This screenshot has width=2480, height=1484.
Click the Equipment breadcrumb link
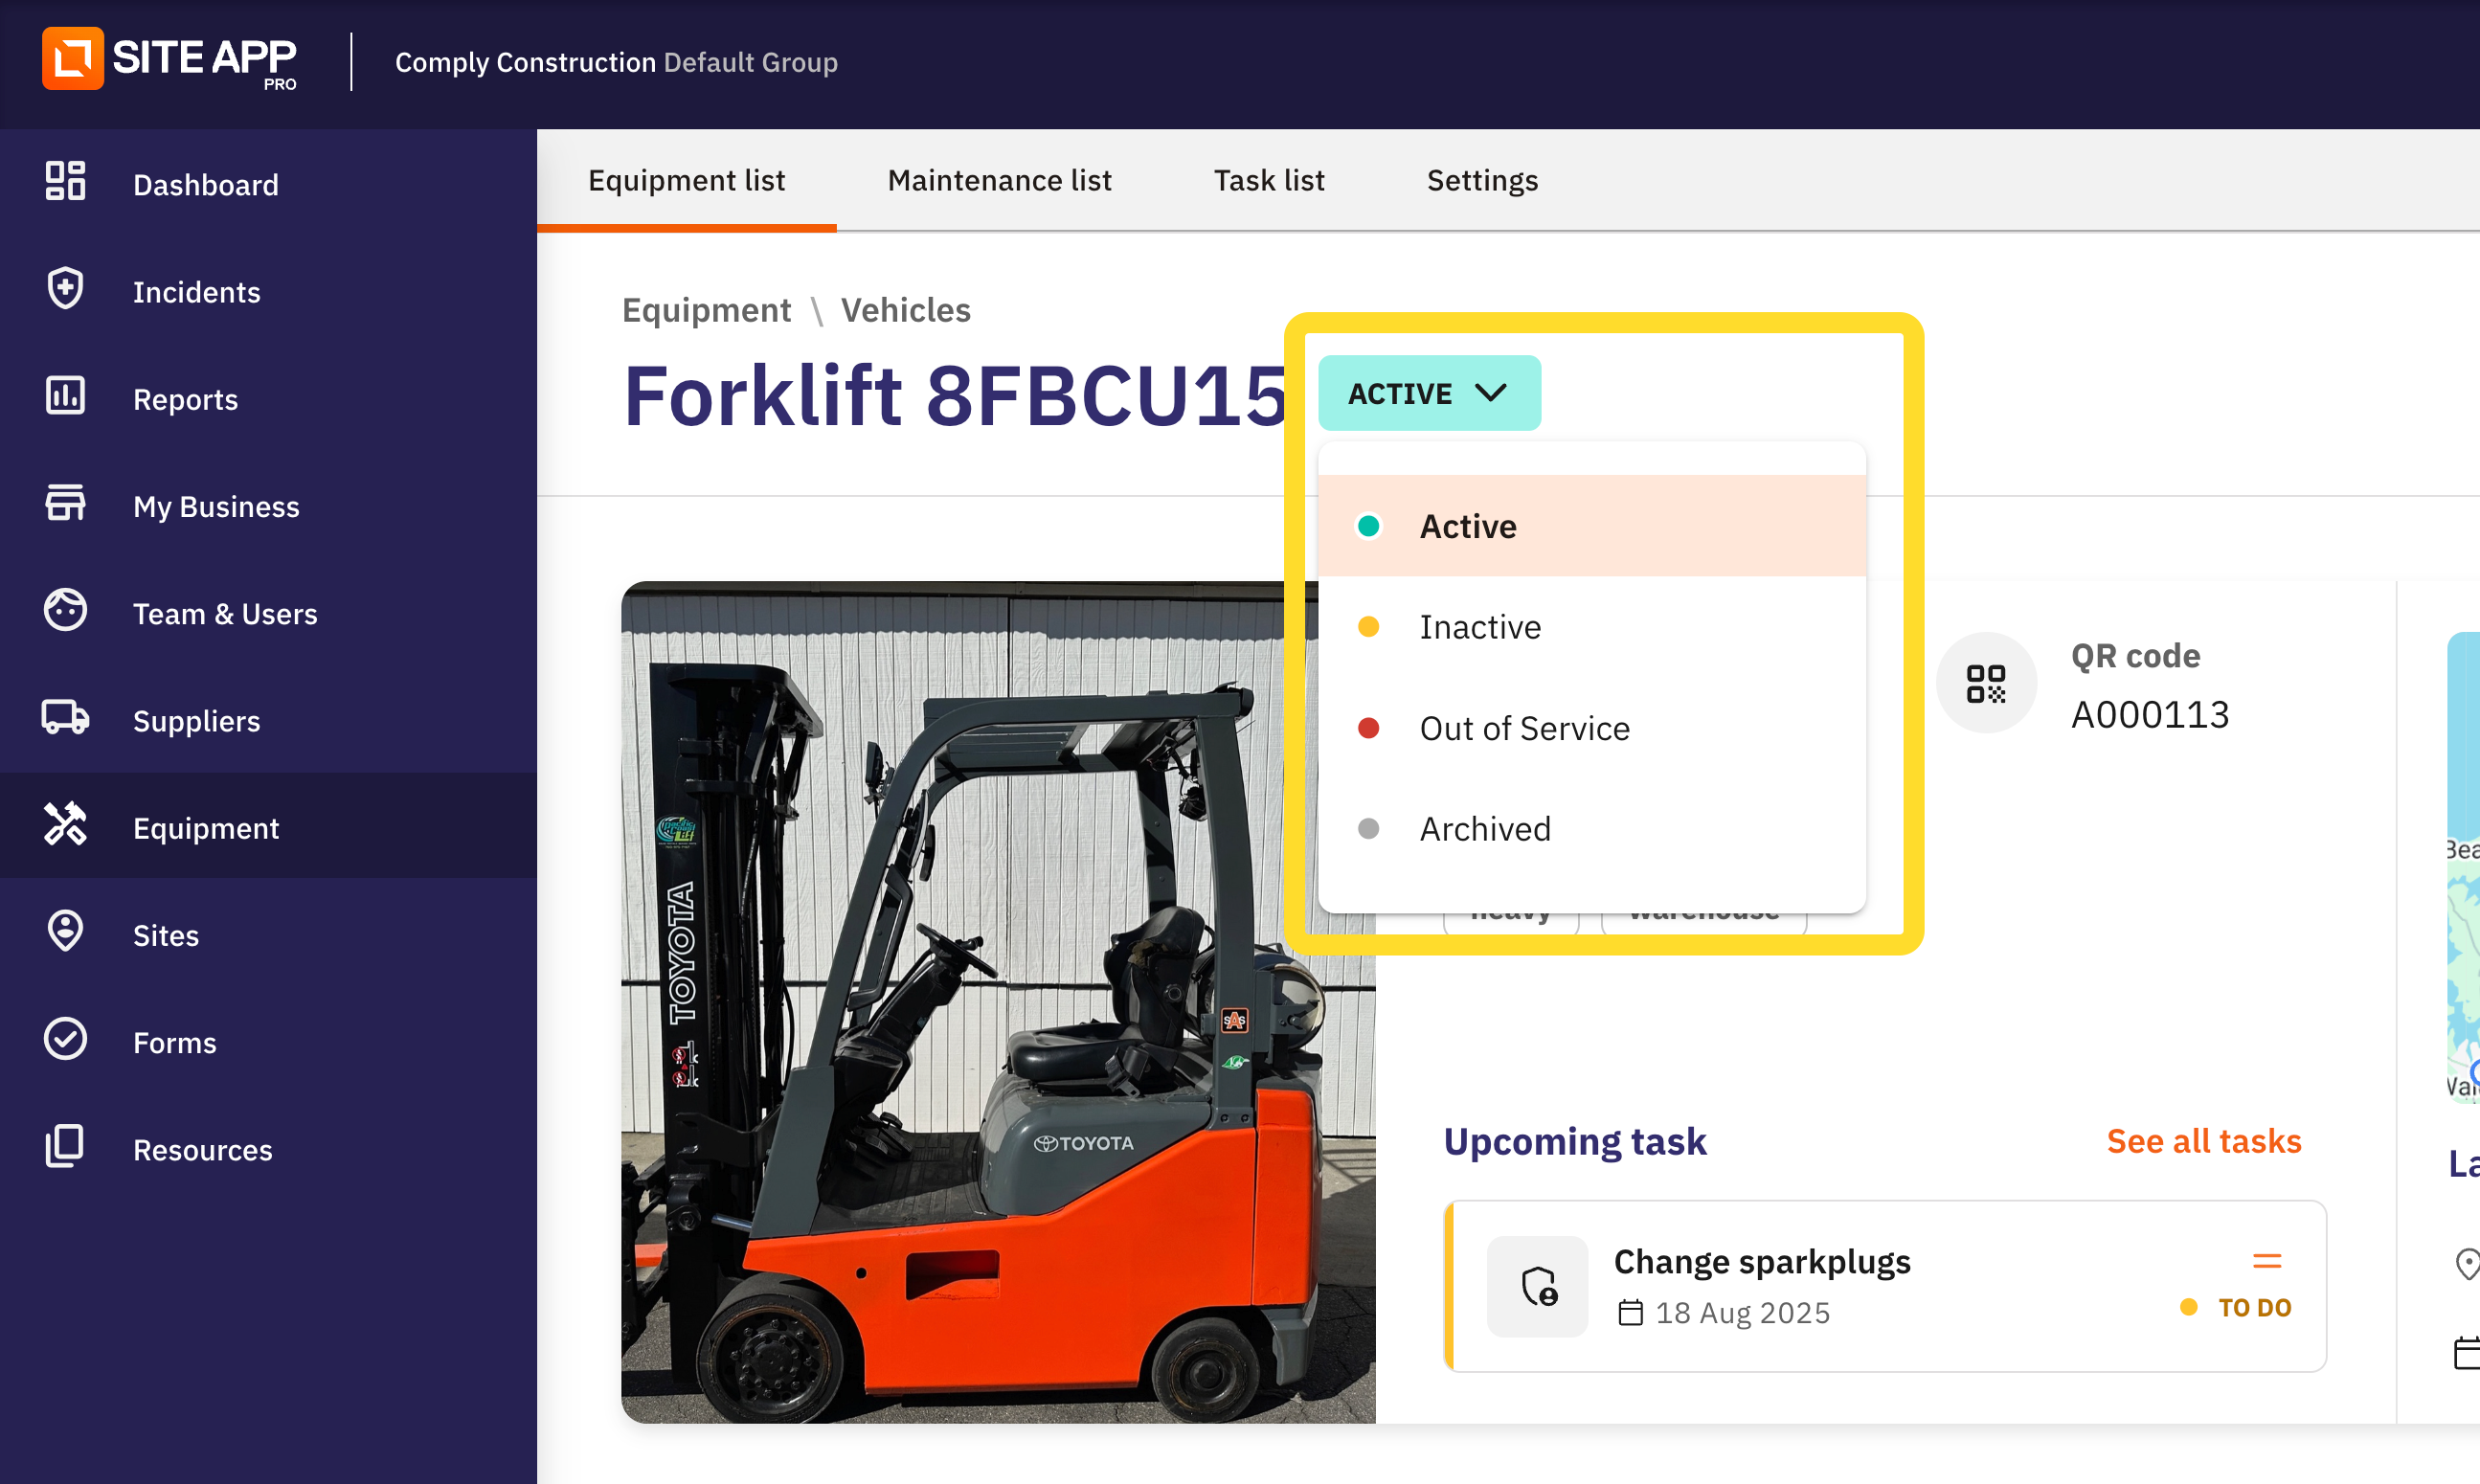706,310
